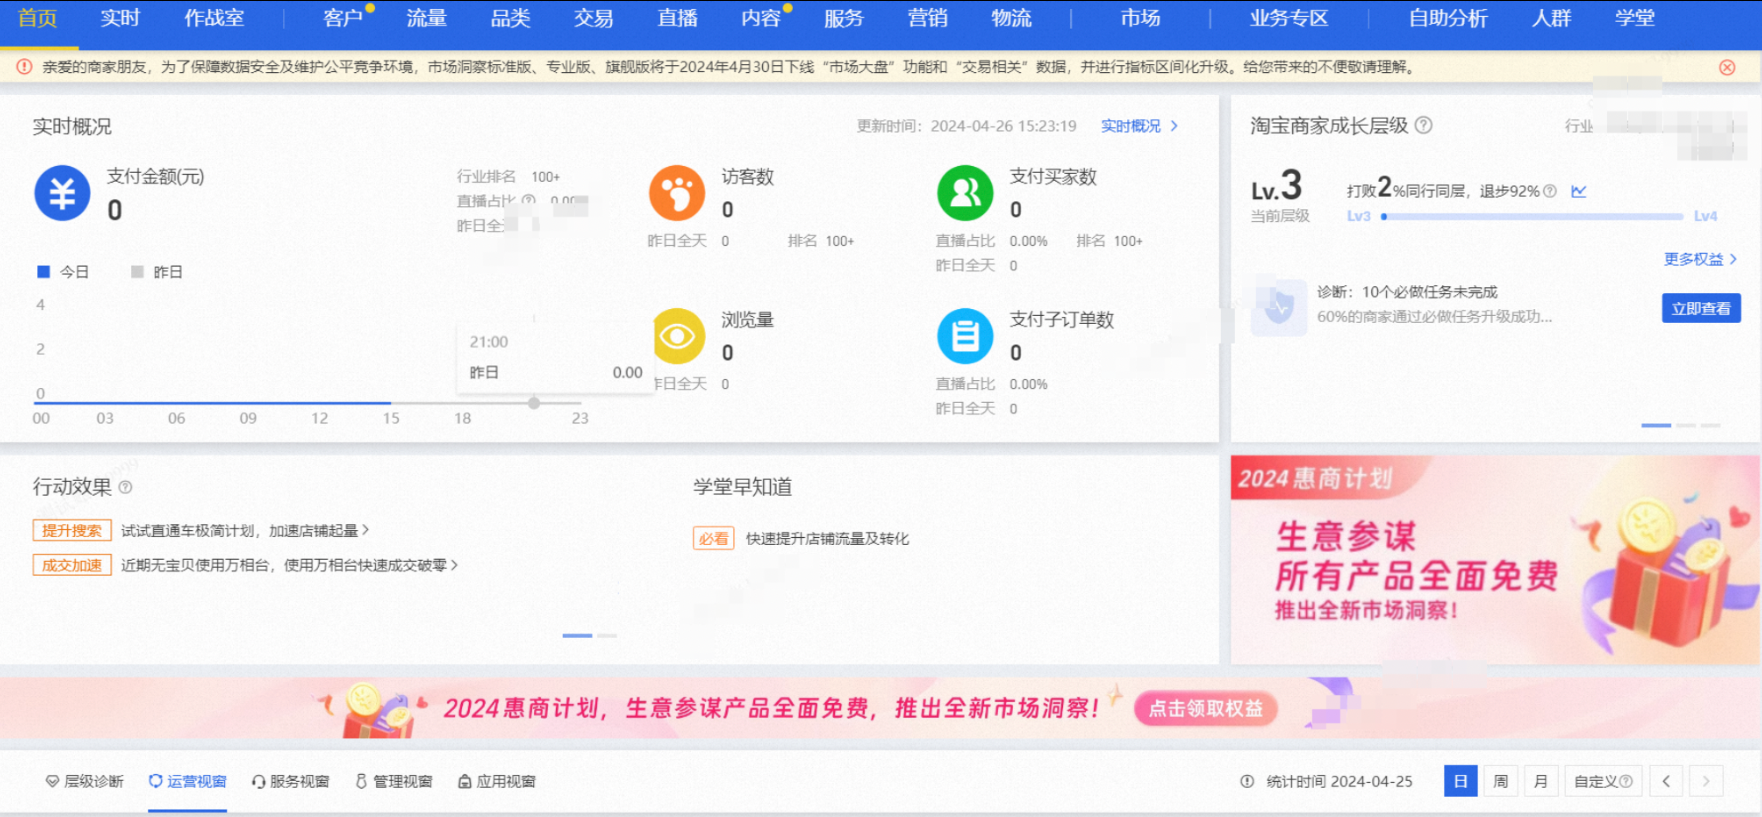This screenshot has height=817, width=1762.
Task: Click the 必看 tag
Action: pyautogui.click(x=714, y=539)
